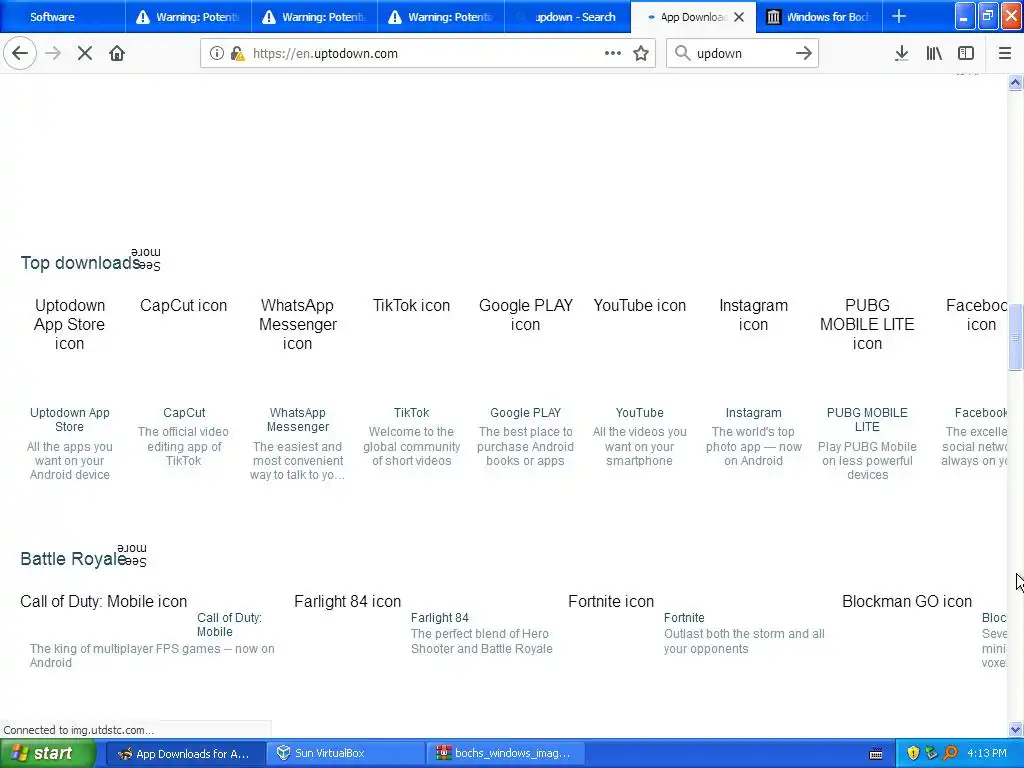
Task: Click the Instagram icon placeholder
Action: point(753,315)
